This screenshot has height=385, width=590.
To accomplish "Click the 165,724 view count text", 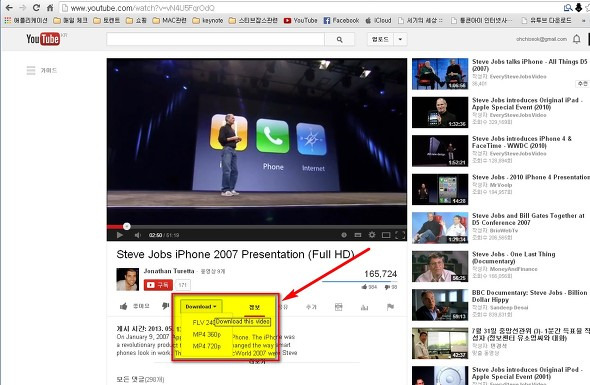I will pyautogui.click(x=380, y=274).
